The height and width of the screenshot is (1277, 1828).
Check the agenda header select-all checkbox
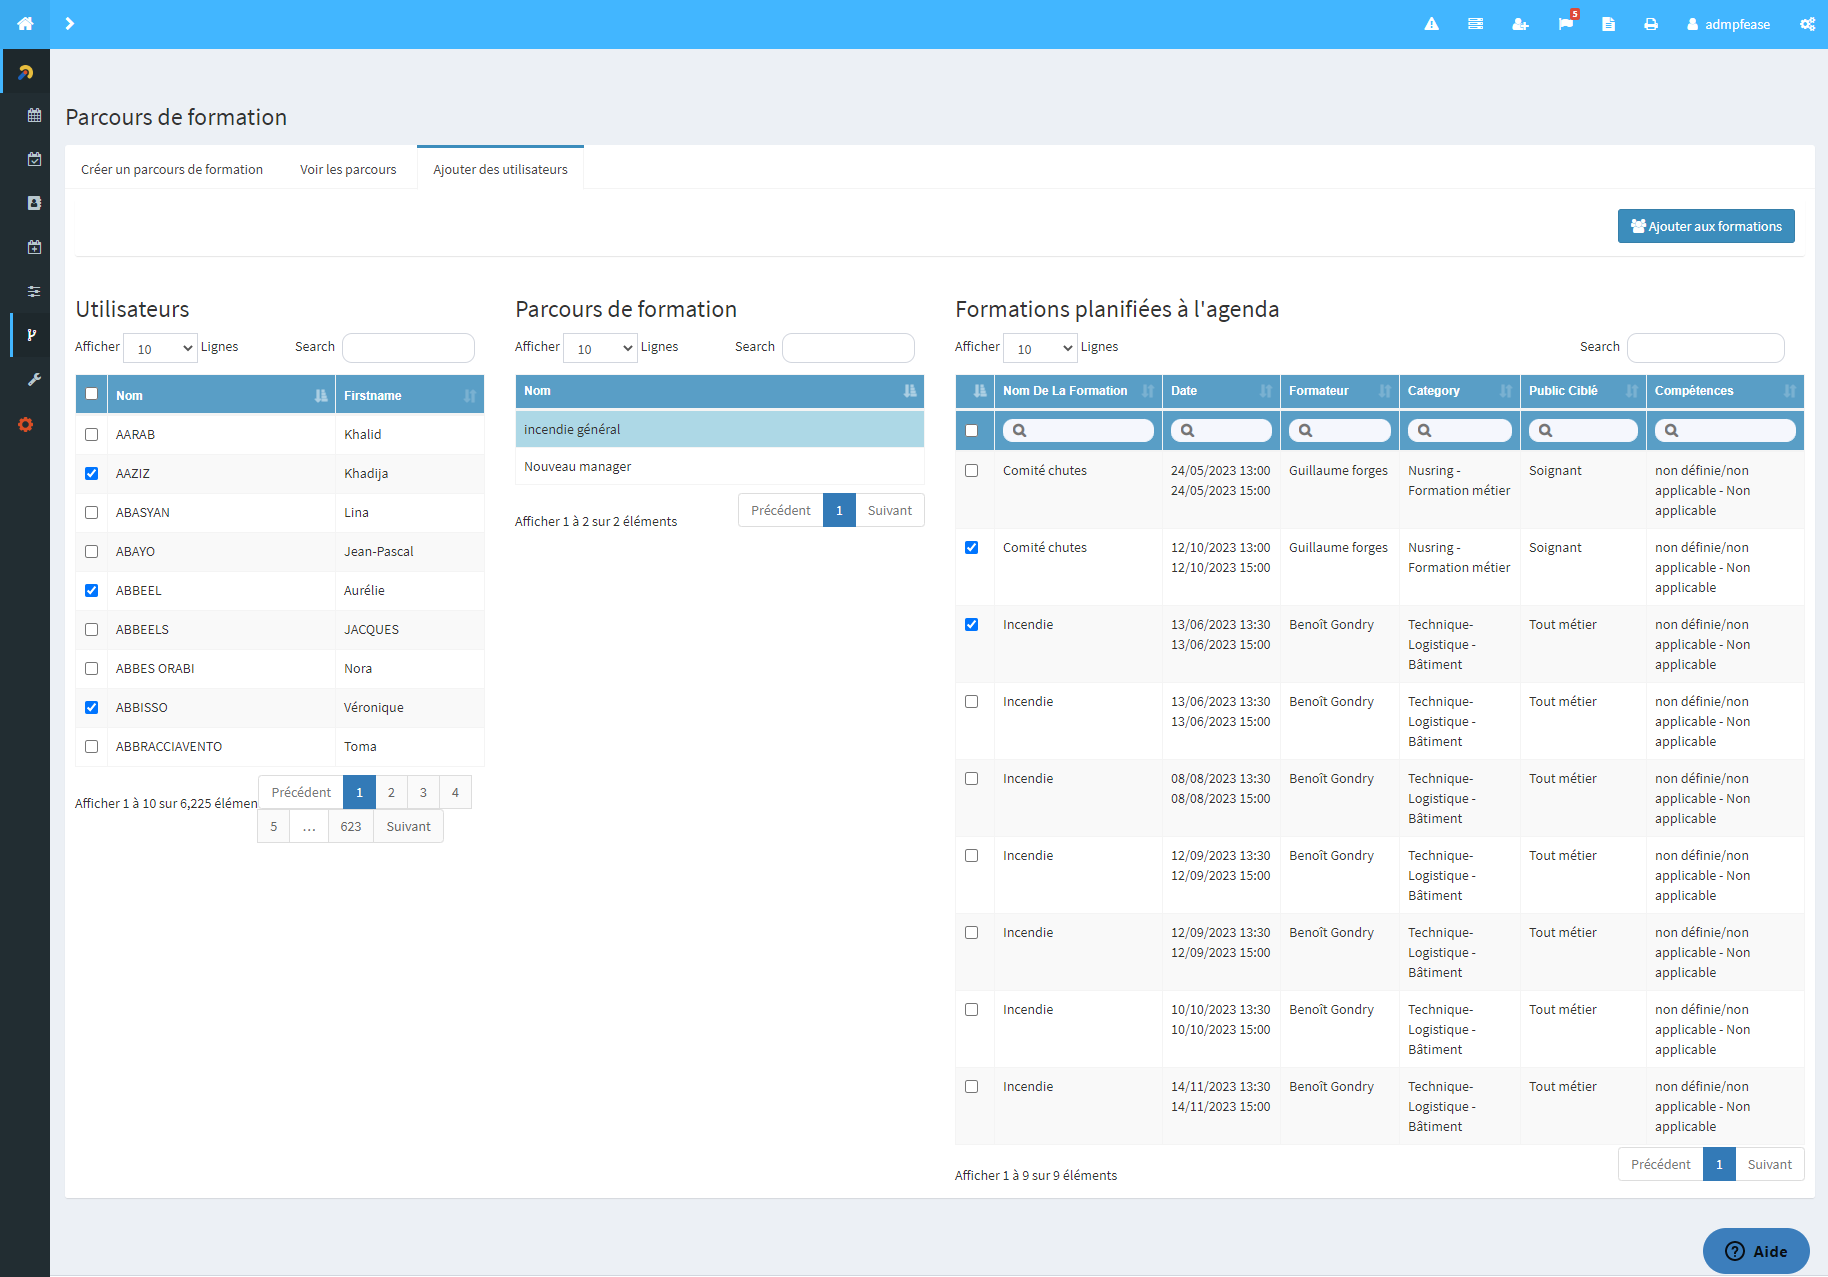coord(972,430)
